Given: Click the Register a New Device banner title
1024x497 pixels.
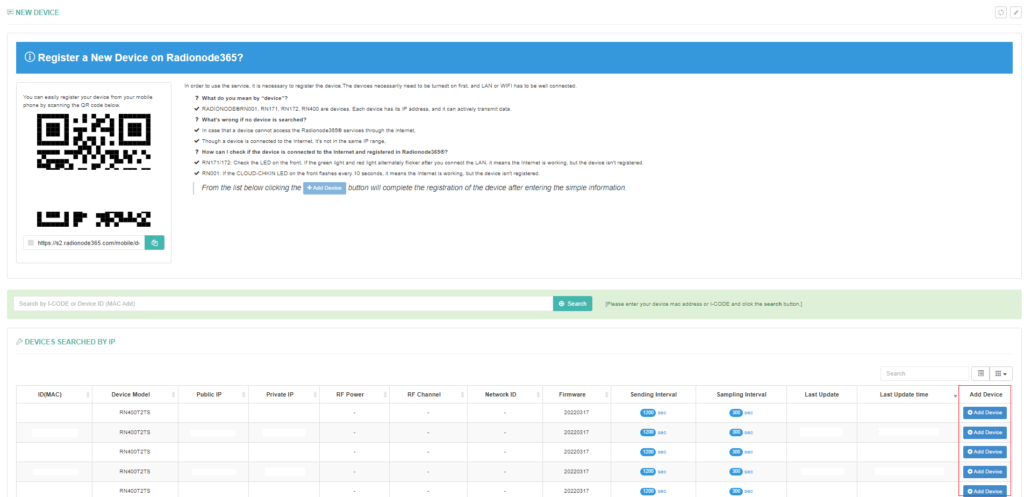Looking at the screenshot, I should pyautogui.click(x=140, y=57).
